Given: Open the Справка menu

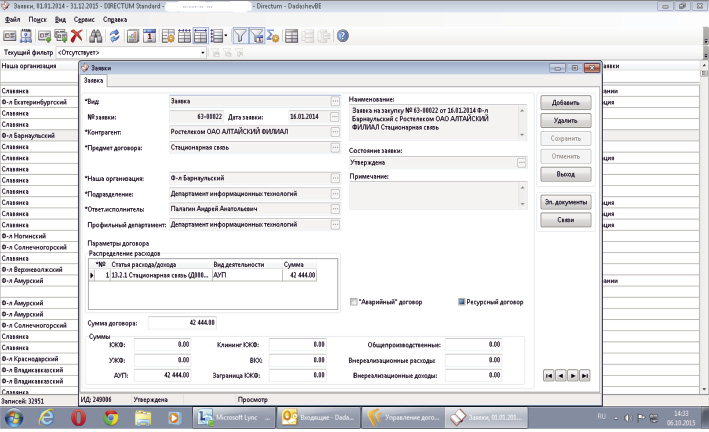Looking at the screenshot, I should (x=115, y=19).
